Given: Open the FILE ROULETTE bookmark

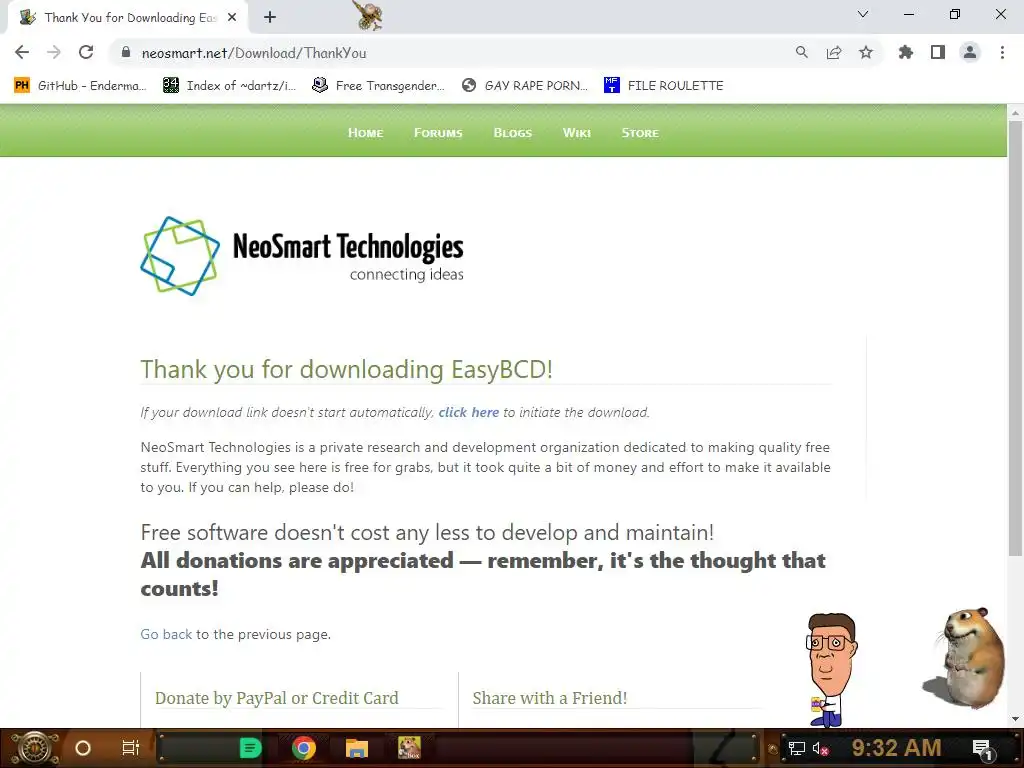Looking at the screenshot, I should coord(664,86).
